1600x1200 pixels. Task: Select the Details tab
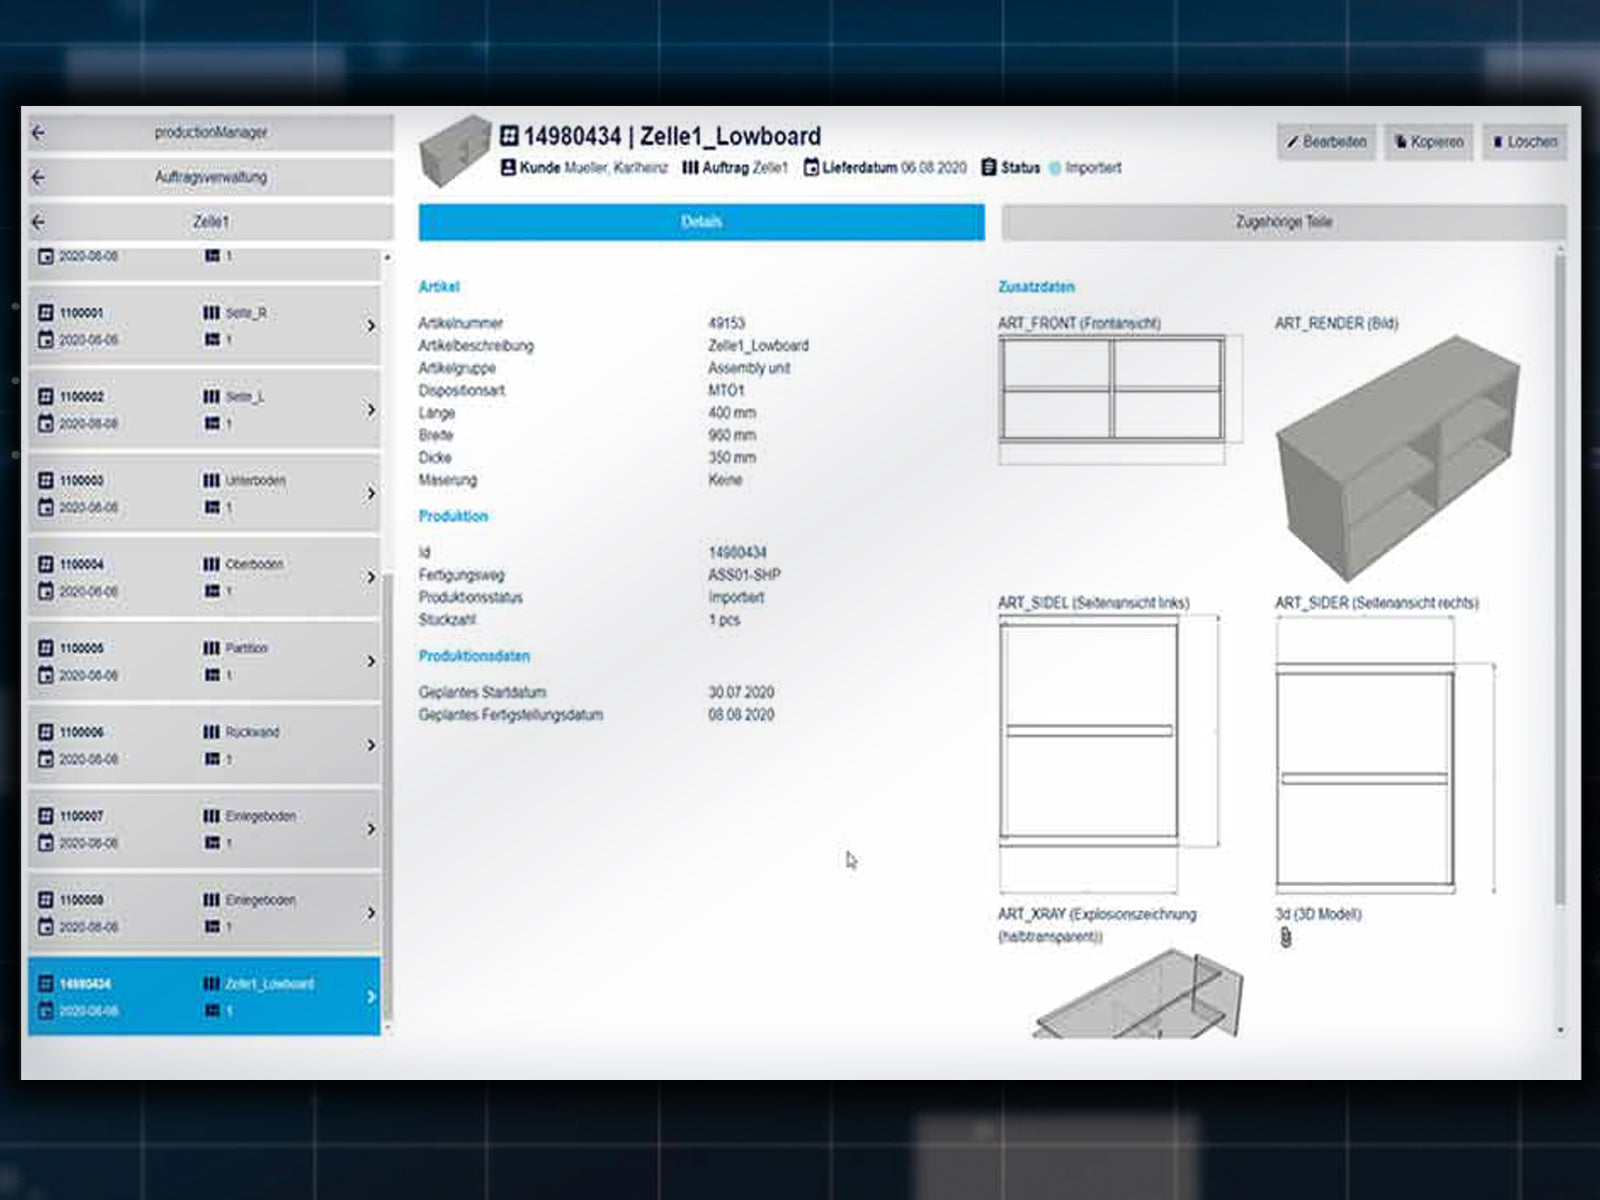(x=700, y=221)
